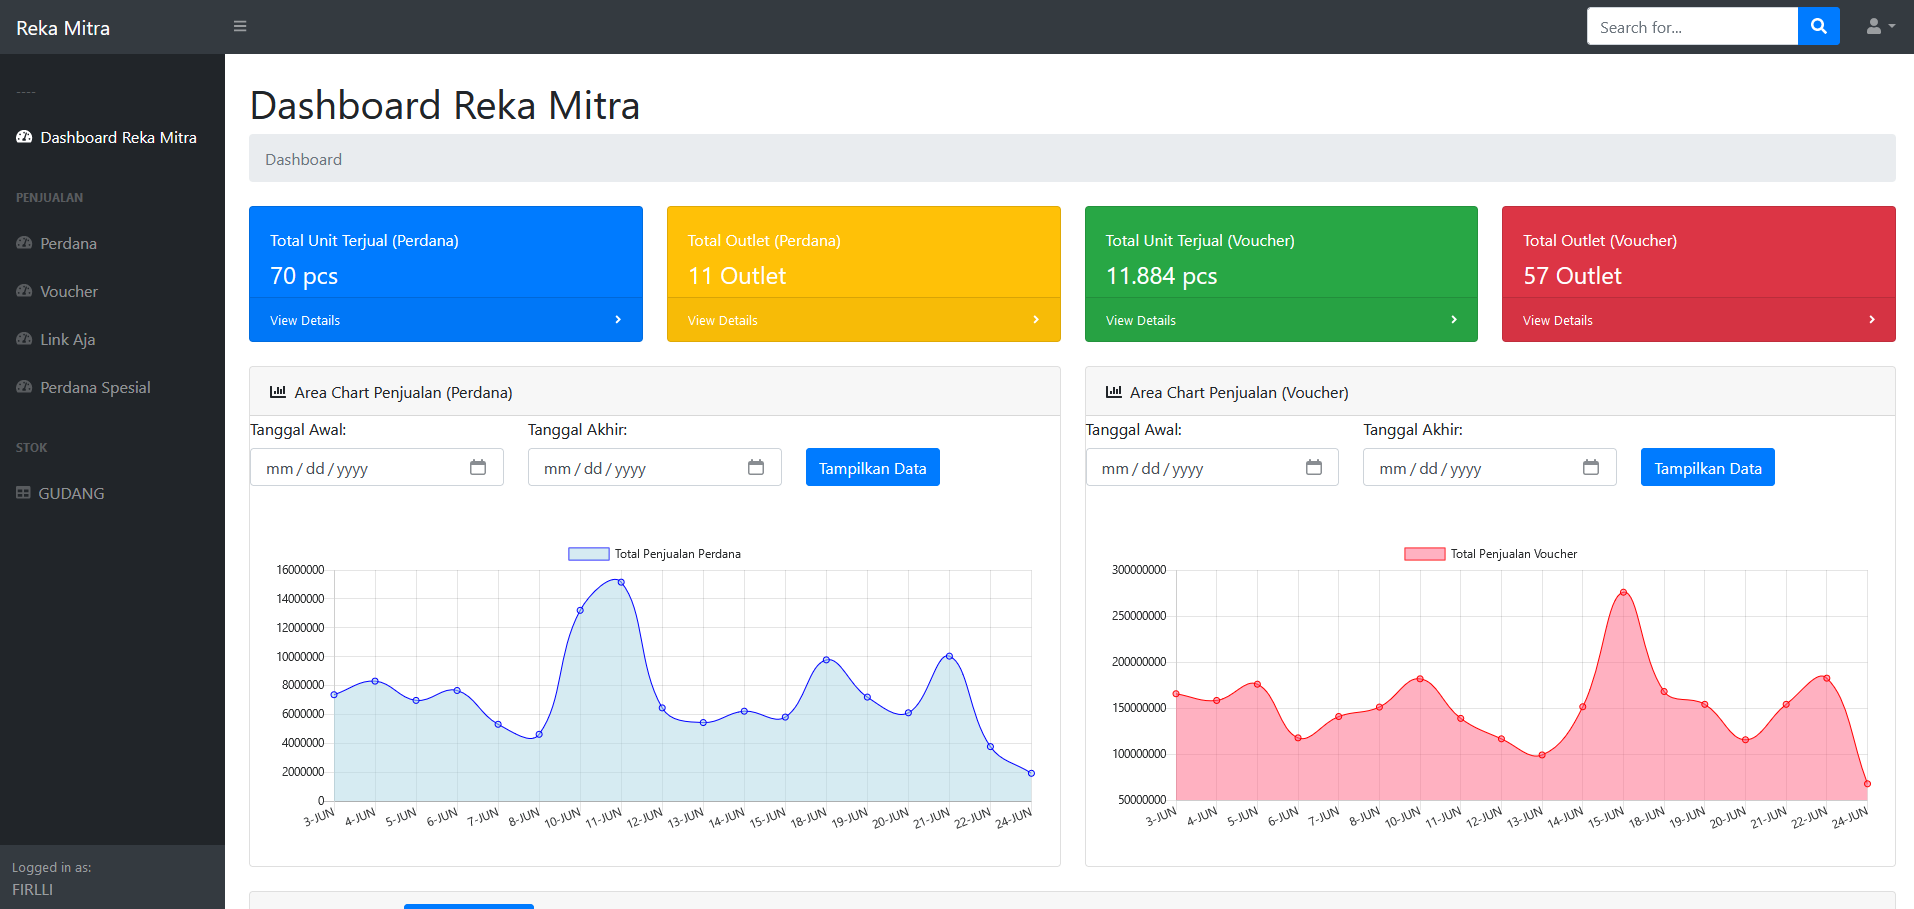
Task: Click Tampilkan Data button for Perdana chart
Action: (x=873, y=467)
